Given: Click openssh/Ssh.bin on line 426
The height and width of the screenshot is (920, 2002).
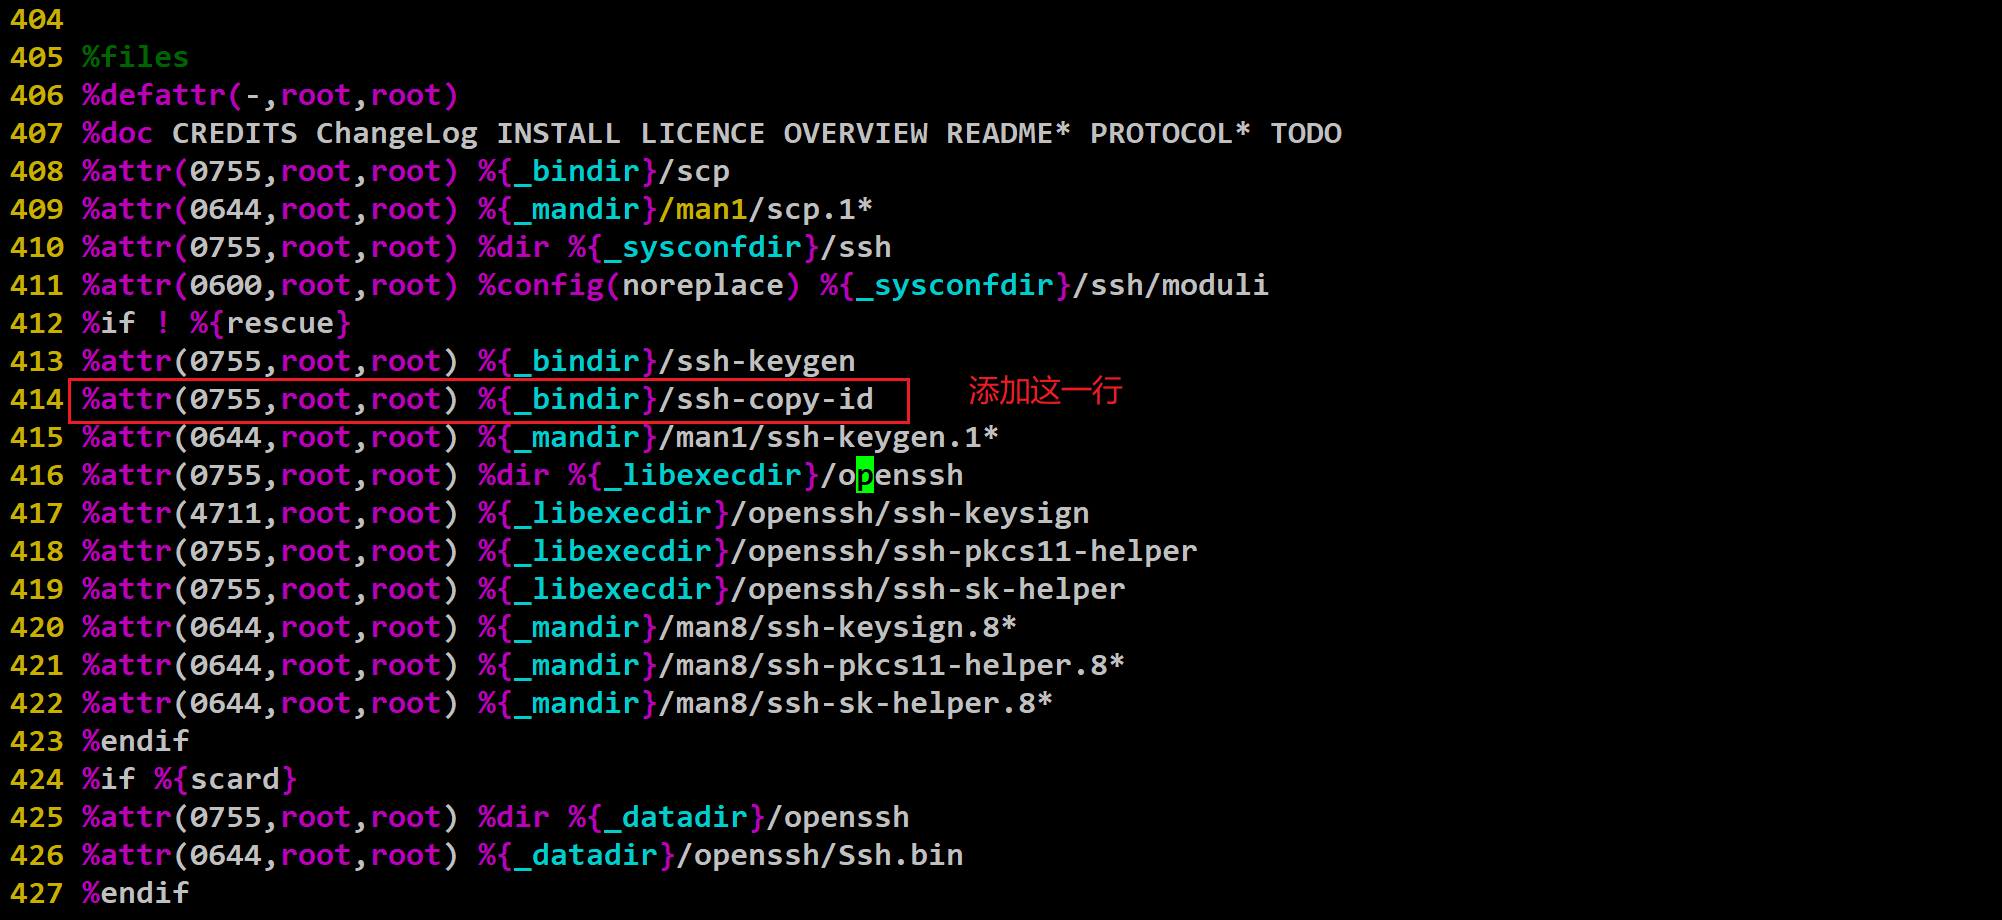Looking at the screenshot, I should tap(828, 856).
